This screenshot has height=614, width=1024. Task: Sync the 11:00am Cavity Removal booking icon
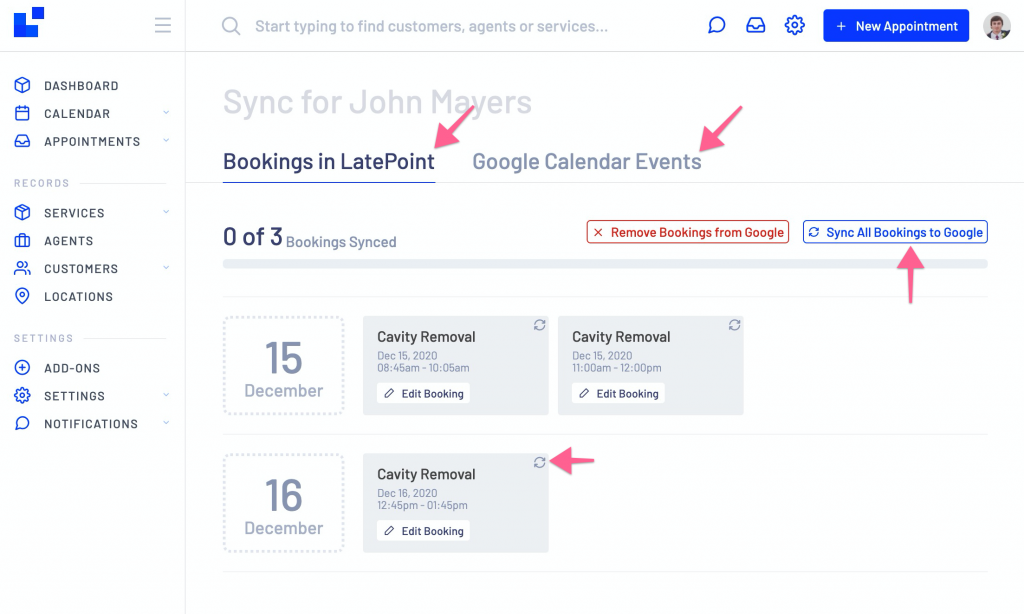click(x=735, y=325)
